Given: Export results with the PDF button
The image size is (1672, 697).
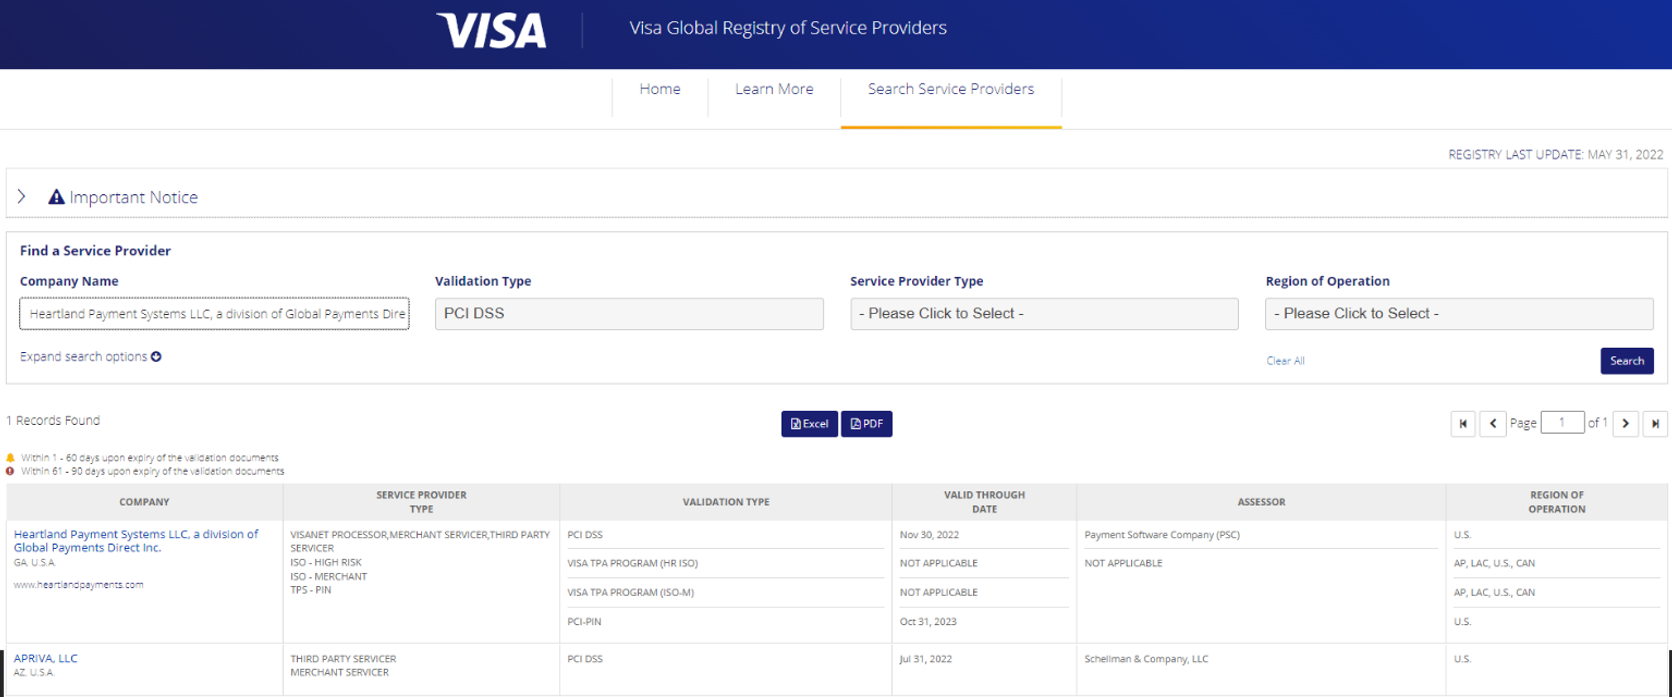Looking at the screenshot, I should coord(866,424).
